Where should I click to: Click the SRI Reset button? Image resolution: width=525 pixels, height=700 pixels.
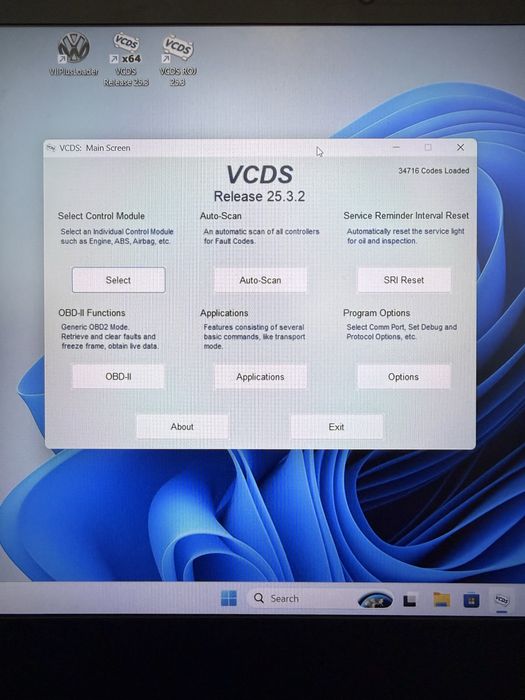404,280
